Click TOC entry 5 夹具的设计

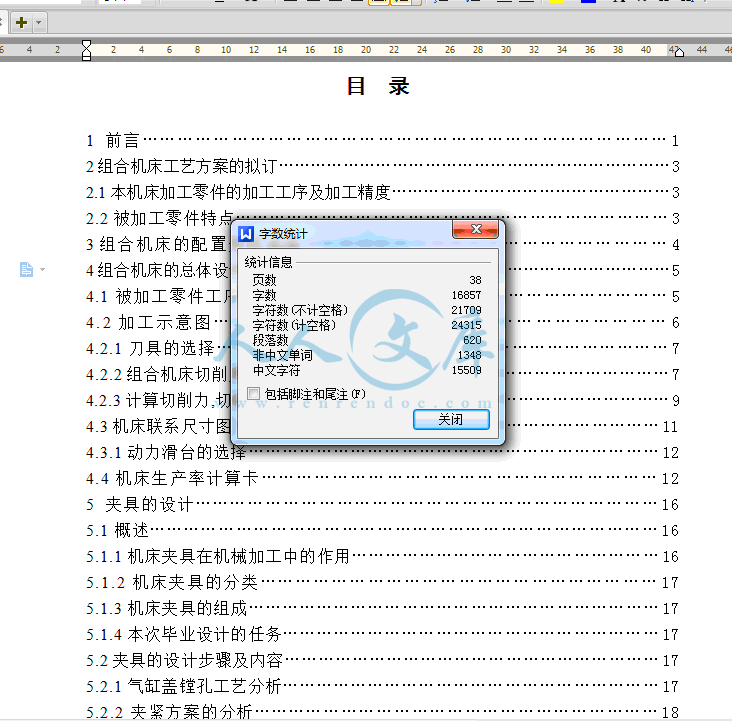pyautogui.click(x=382, y=505)
